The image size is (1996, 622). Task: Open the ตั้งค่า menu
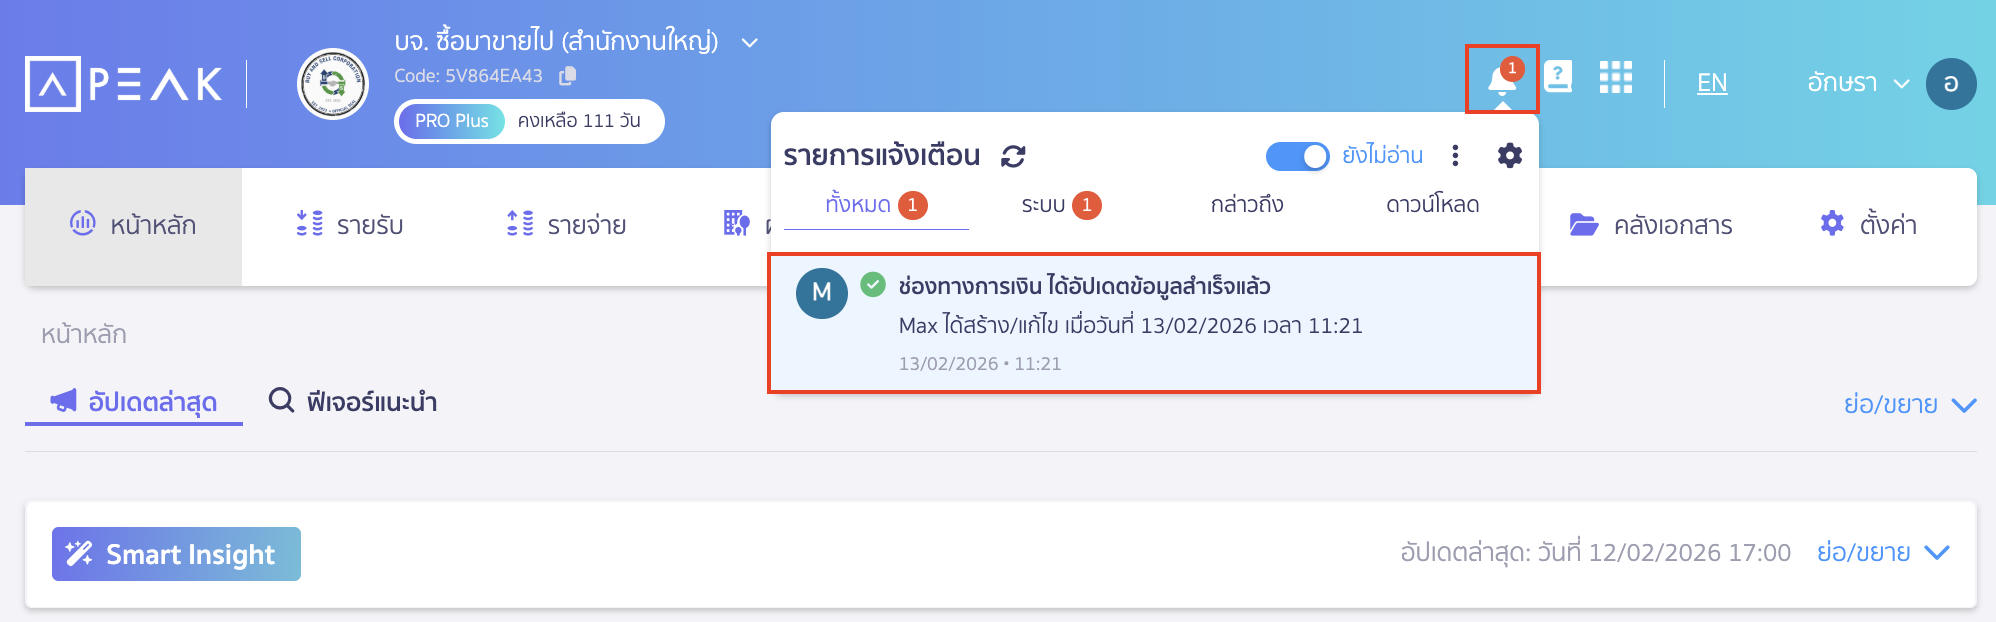pyautogui.click(x=1868, y=225)
